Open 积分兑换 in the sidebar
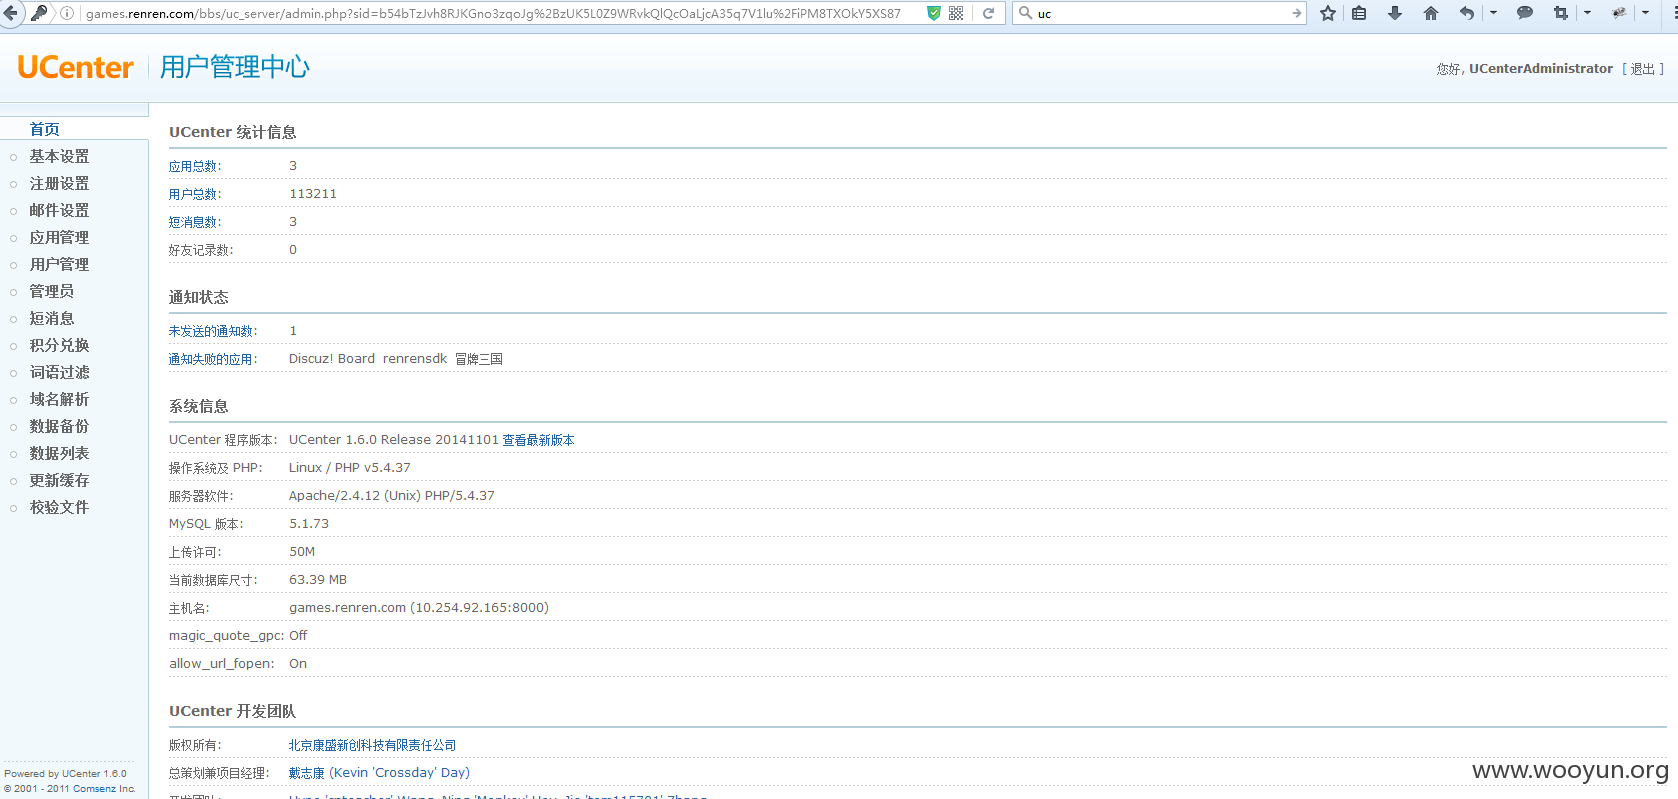Viewport: 1678px width, 799px height. point(59,345)
